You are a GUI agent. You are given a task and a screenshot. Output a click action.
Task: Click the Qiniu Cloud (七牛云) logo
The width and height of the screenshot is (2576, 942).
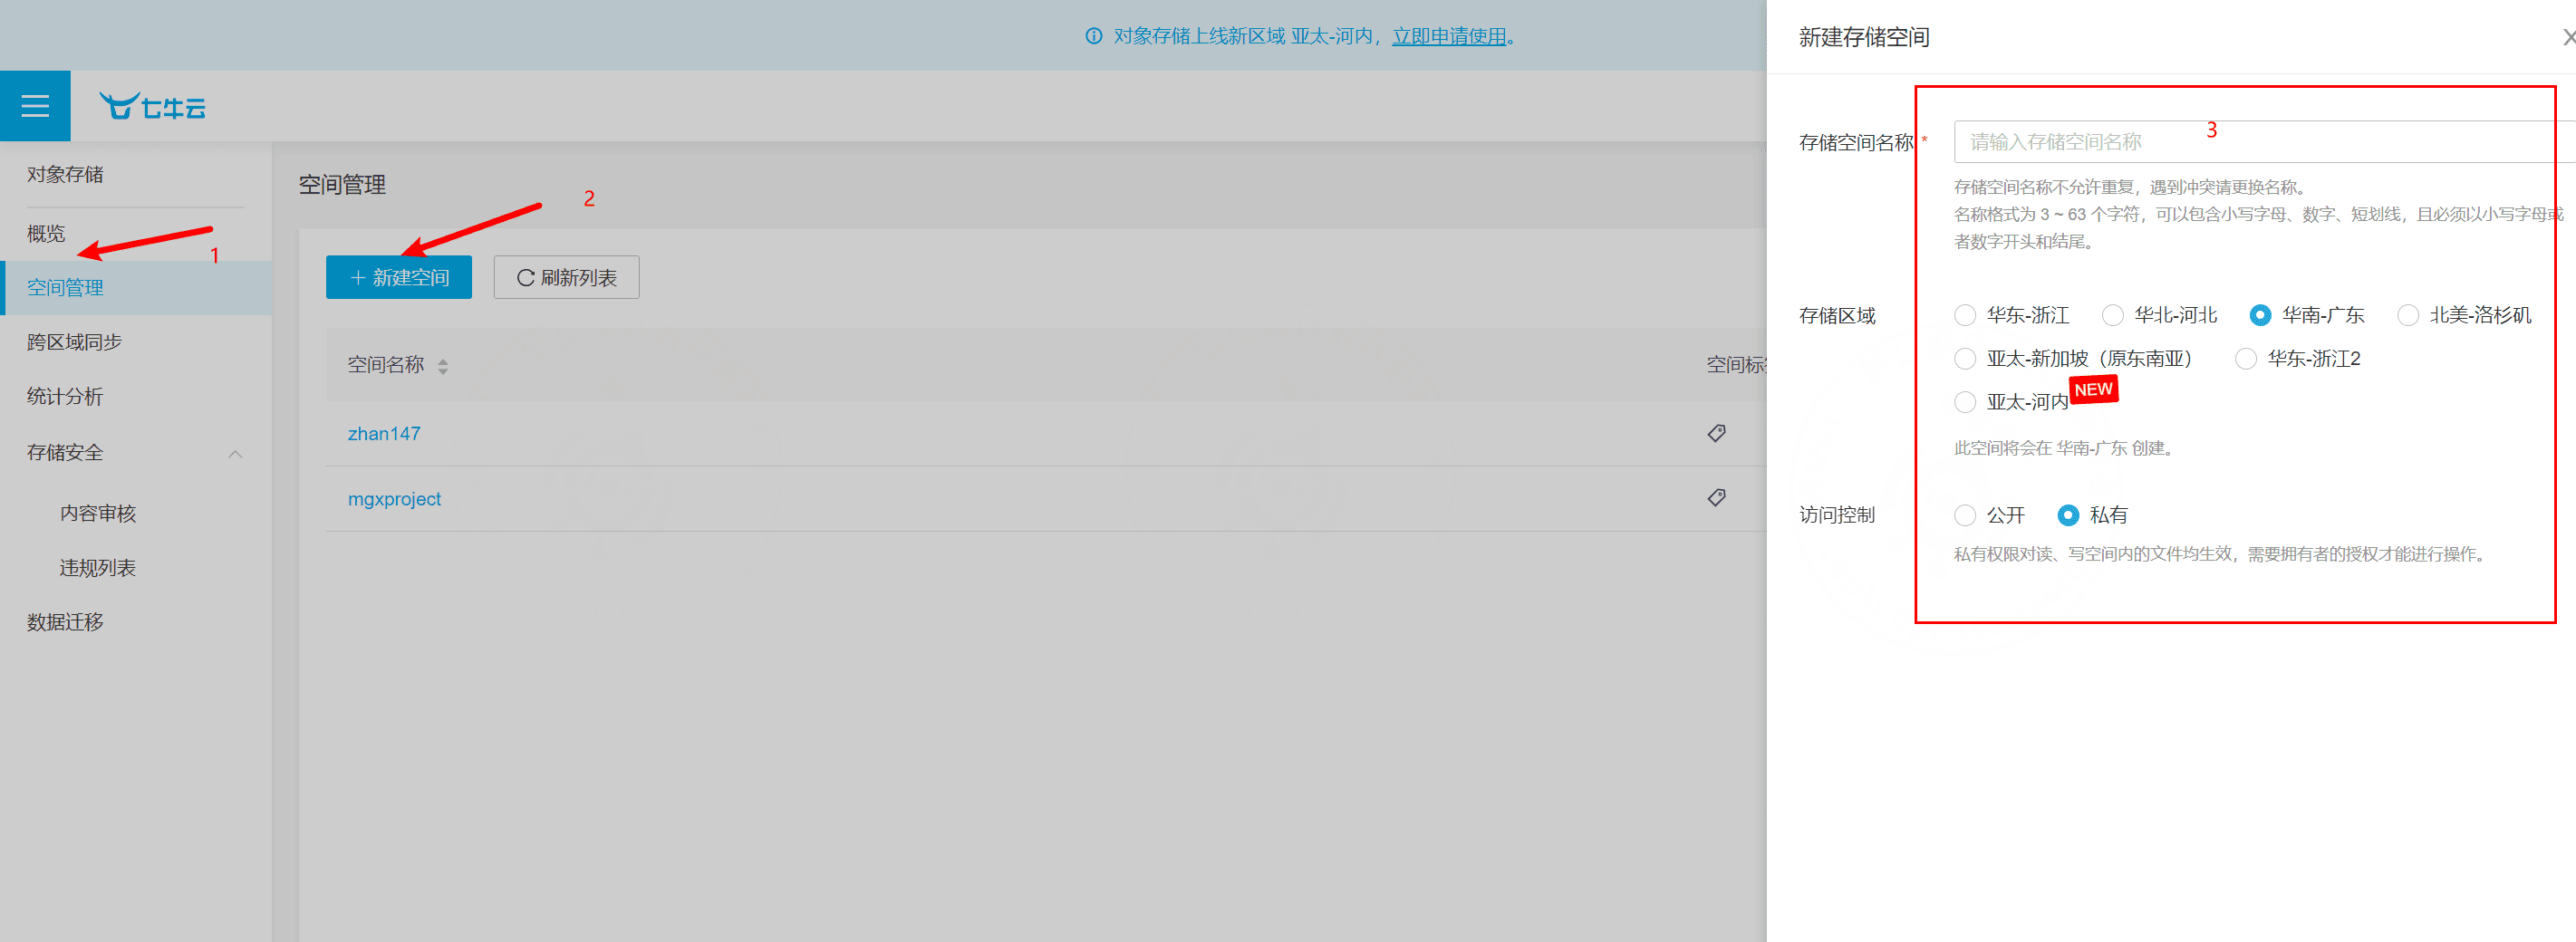[152, 106]
